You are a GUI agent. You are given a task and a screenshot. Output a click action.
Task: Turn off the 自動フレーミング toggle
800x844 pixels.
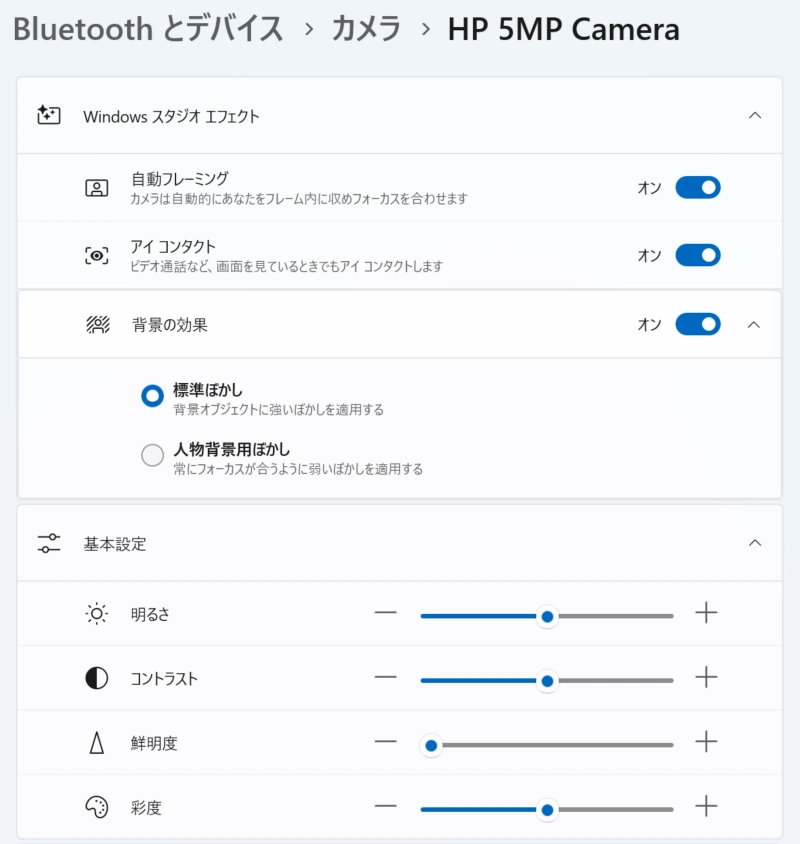coord(698,187)
